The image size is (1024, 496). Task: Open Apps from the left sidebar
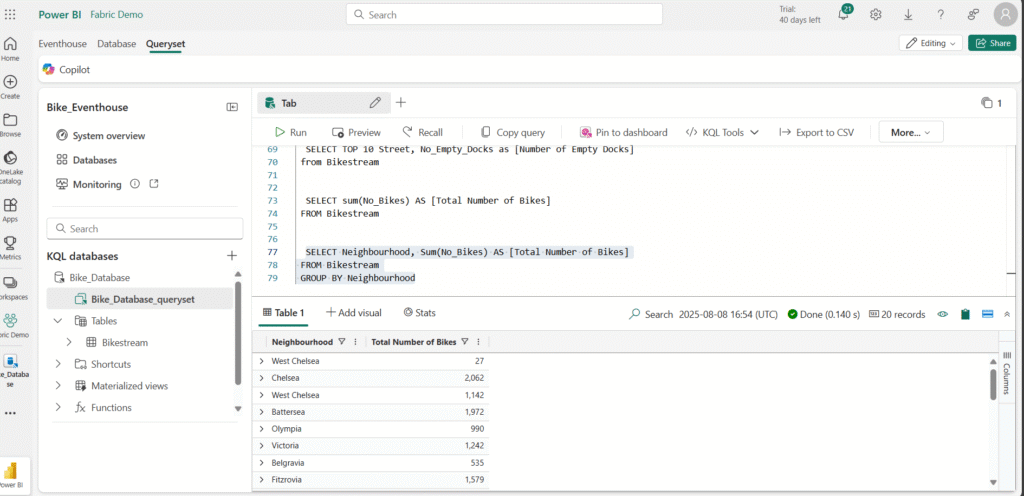[10, 210]
